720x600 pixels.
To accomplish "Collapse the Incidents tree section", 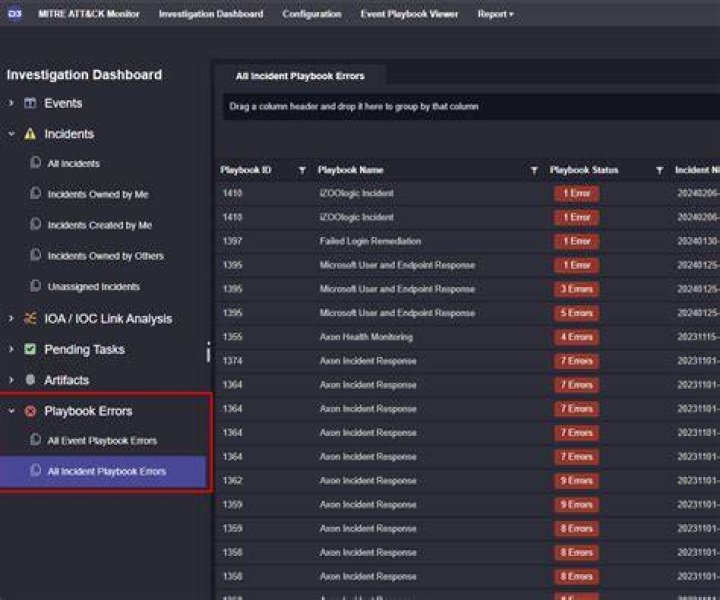I will point(11,134).
